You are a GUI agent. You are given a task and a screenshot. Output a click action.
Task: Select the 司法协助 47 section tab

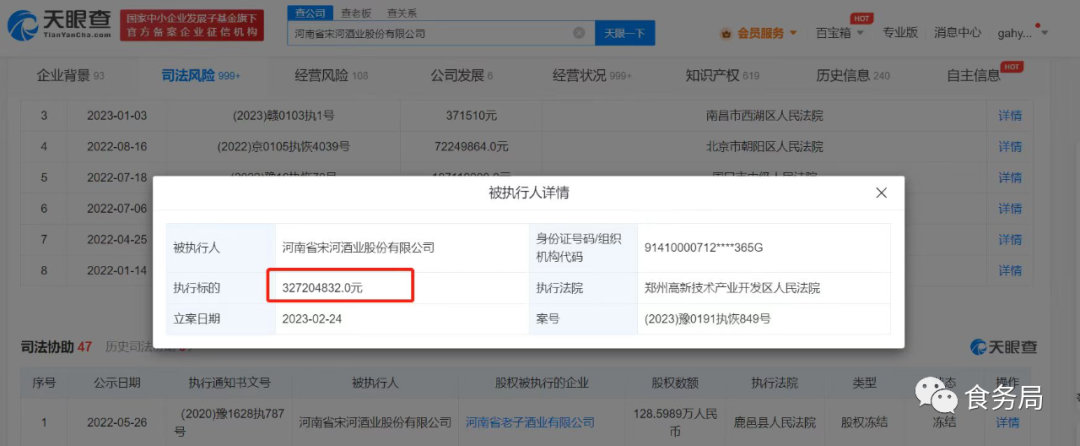point(56,347)
